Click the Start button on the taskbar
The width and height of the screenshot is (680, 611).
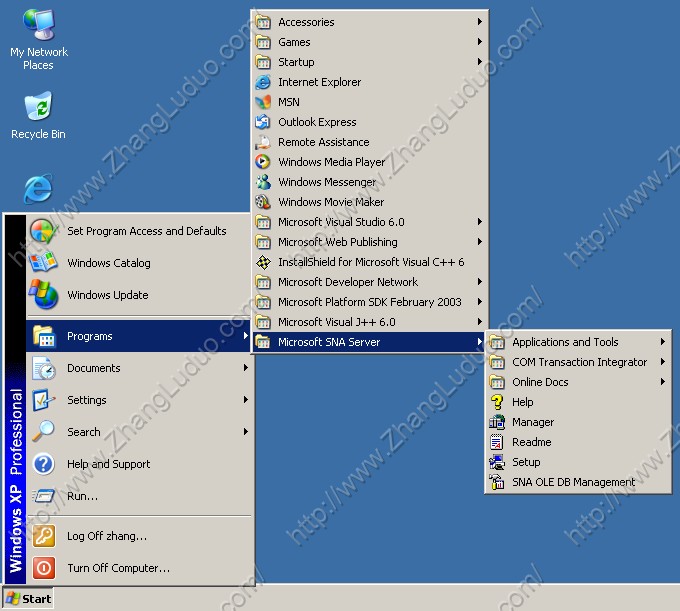[28, 599]
